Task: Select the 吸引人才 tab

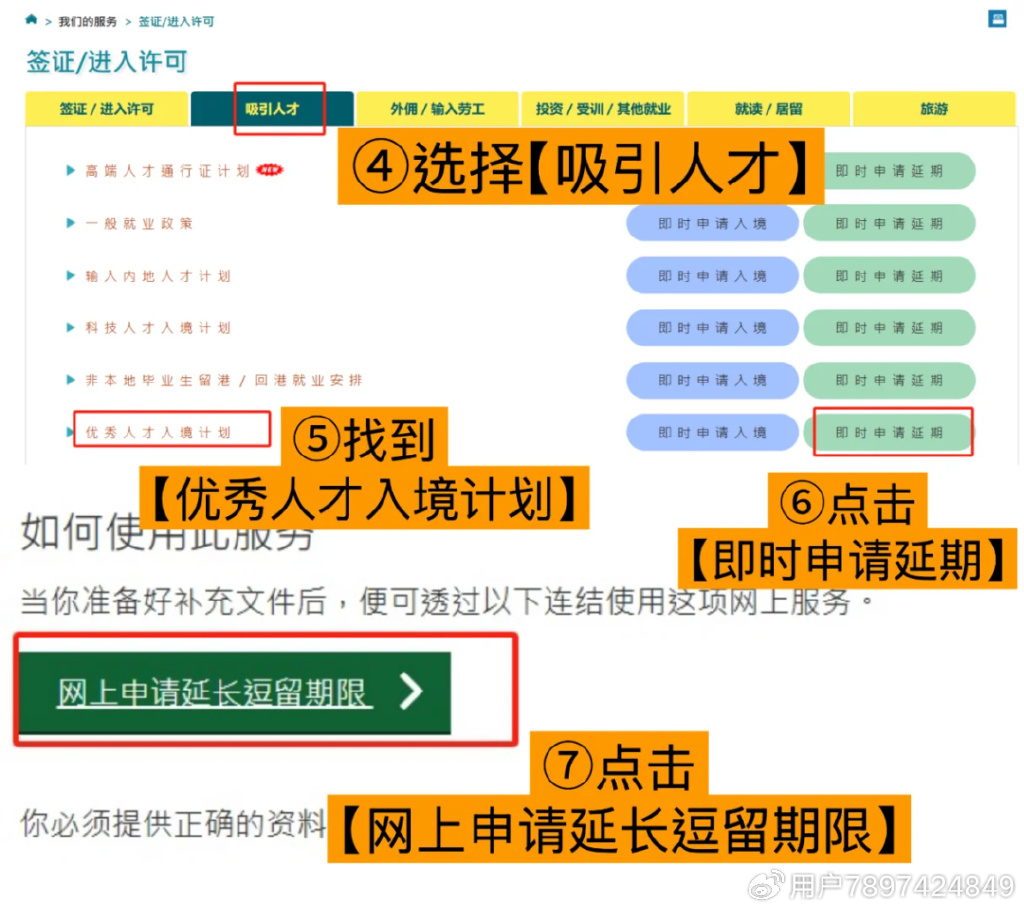Action: [x=272, y=108]
